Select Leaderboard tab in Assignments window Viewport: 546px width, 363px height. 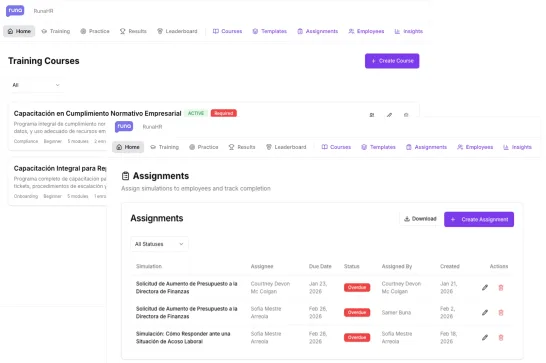pos(286,147)
